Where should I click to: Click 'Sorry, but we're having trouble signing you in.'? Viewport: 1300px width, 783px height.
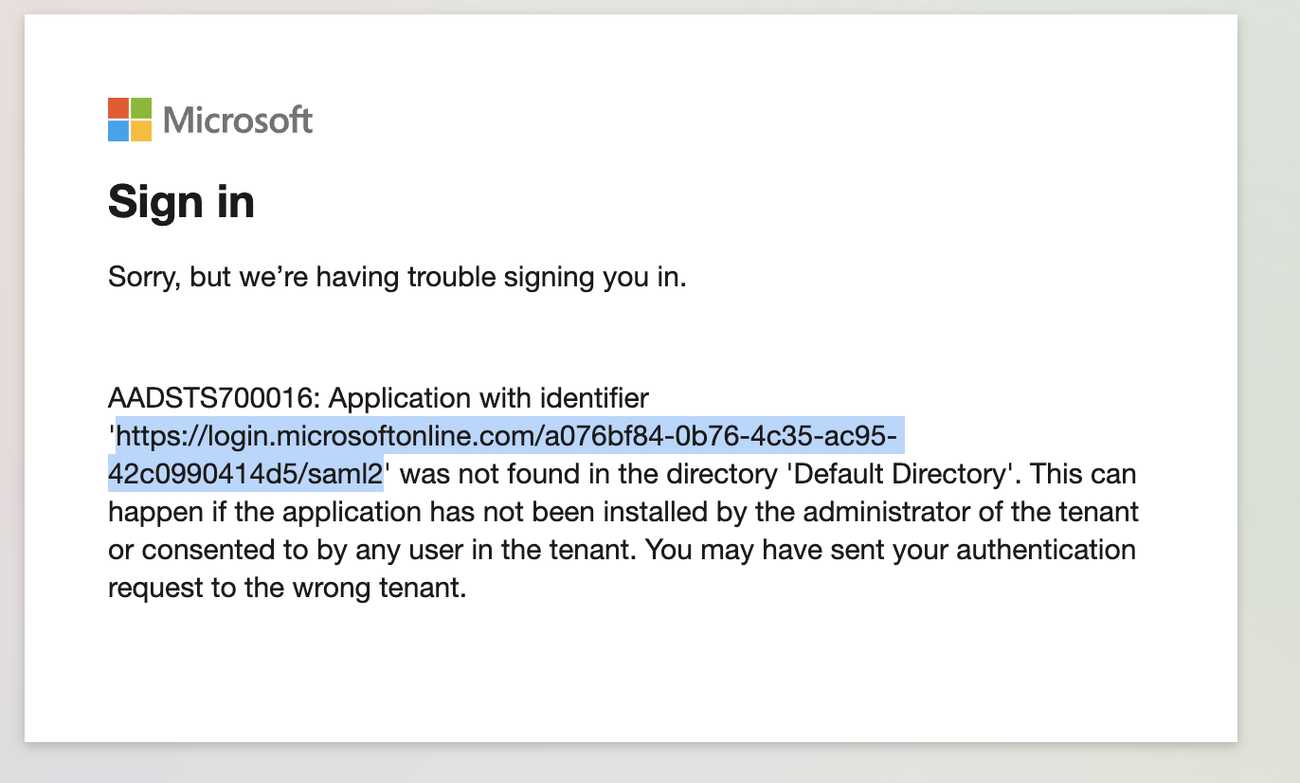(x=397, y=277)
